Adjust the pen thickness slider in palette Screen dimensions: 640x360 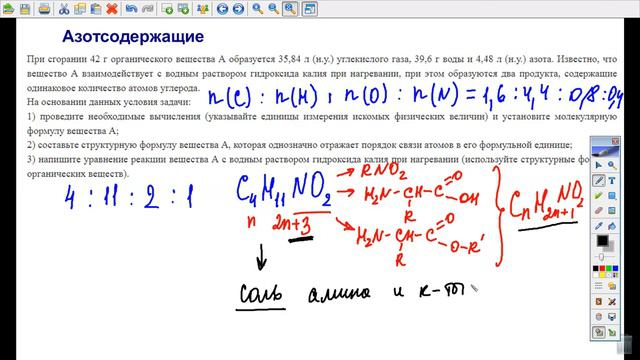(x=602, y=257)
